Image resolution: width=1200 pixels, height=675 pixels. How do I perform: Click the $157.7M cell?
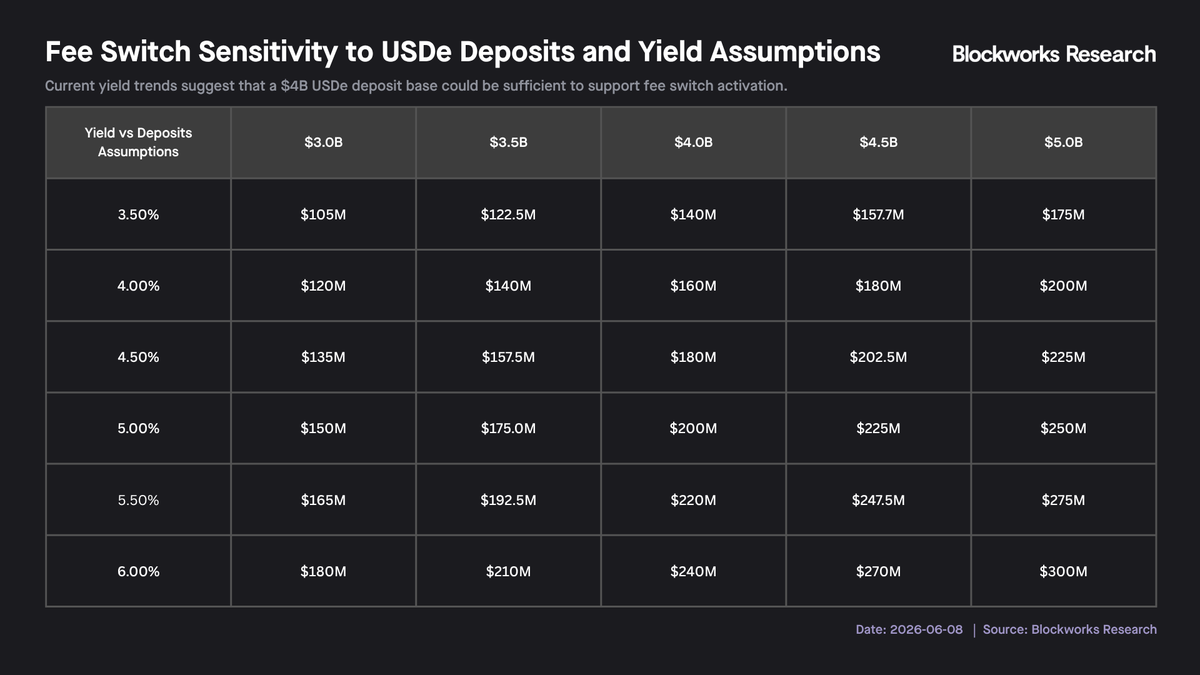(x=878, y=214)
